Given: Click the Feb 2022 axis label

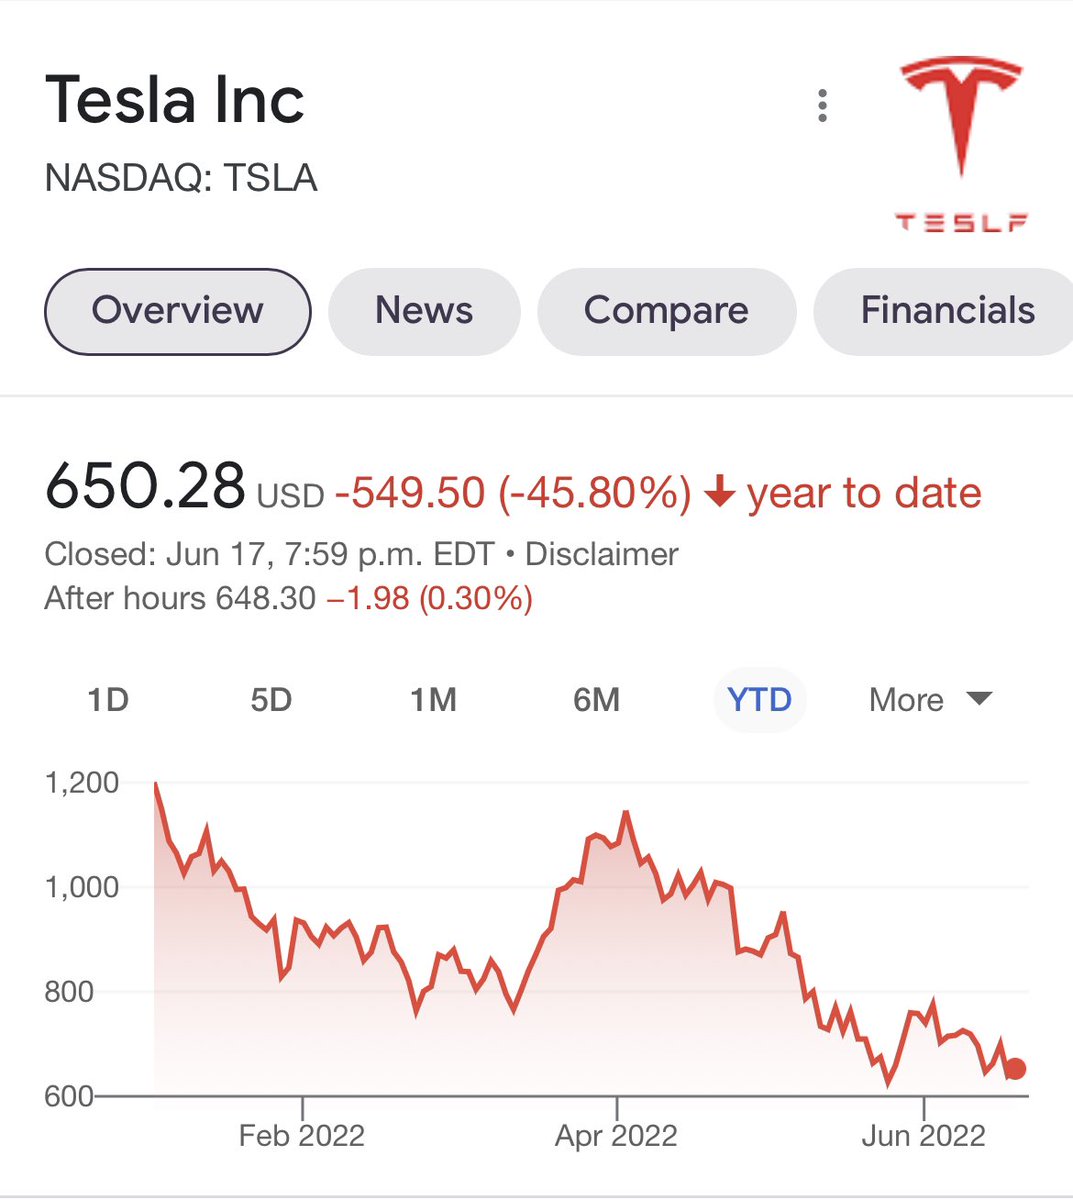Looking at the screenshot, I should (x=301, y=1136).
